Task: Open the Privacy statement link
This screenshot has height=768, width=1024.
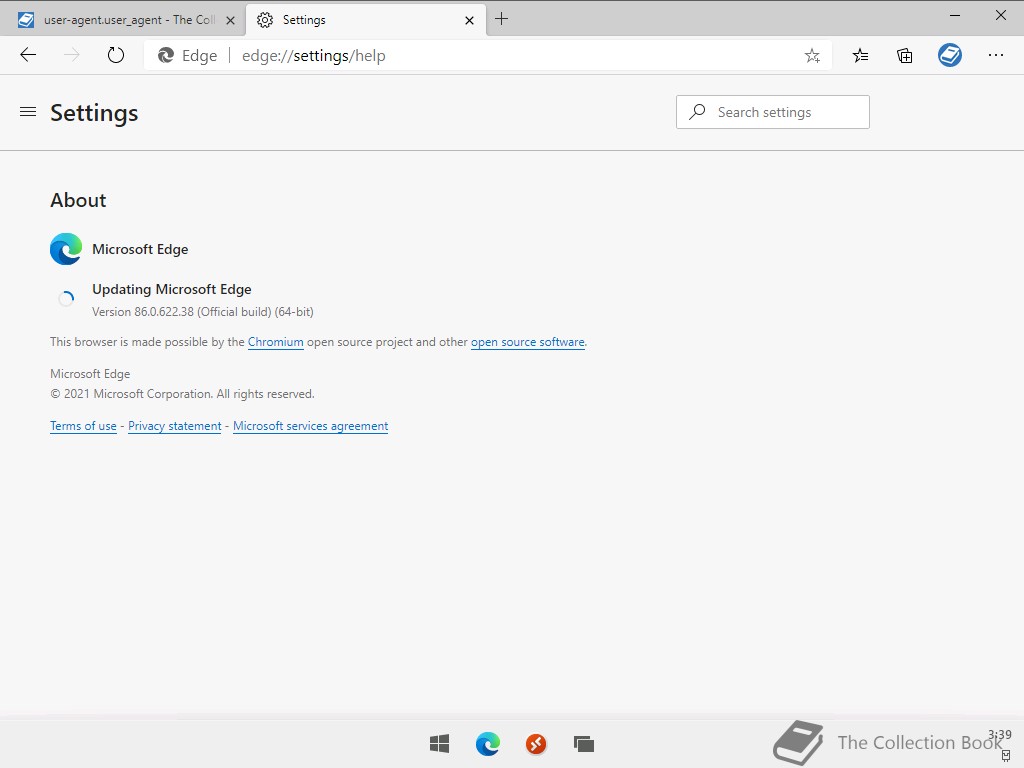Action: pos(174,426)
